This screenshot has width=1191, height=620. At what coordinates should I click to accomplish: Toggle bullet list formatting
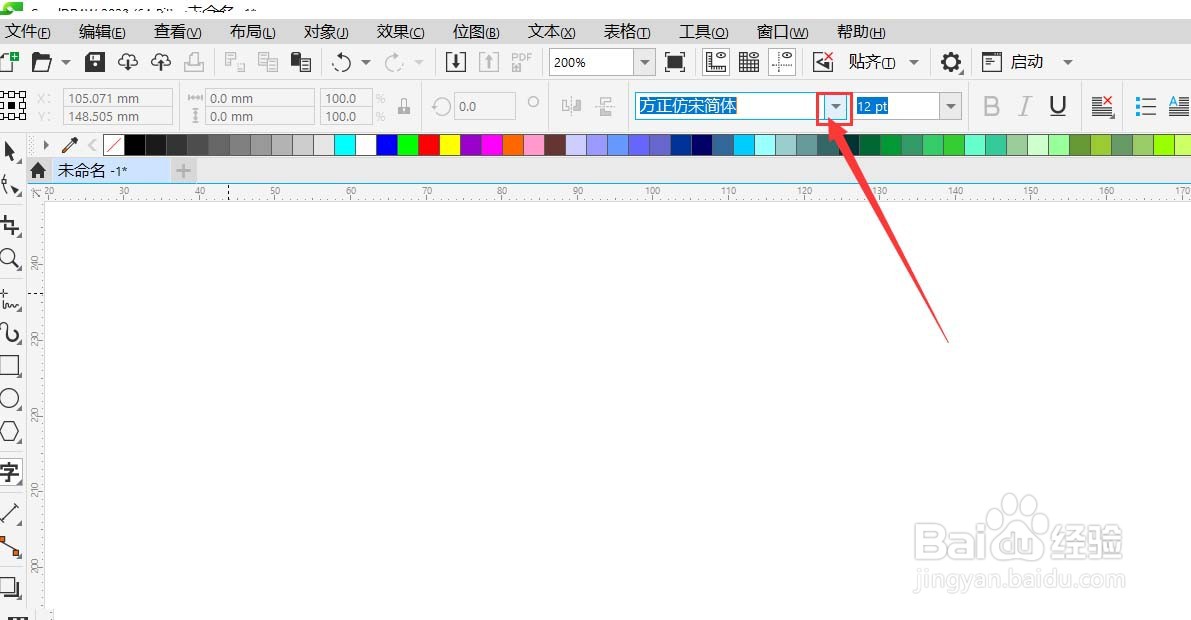[1145, 106]
